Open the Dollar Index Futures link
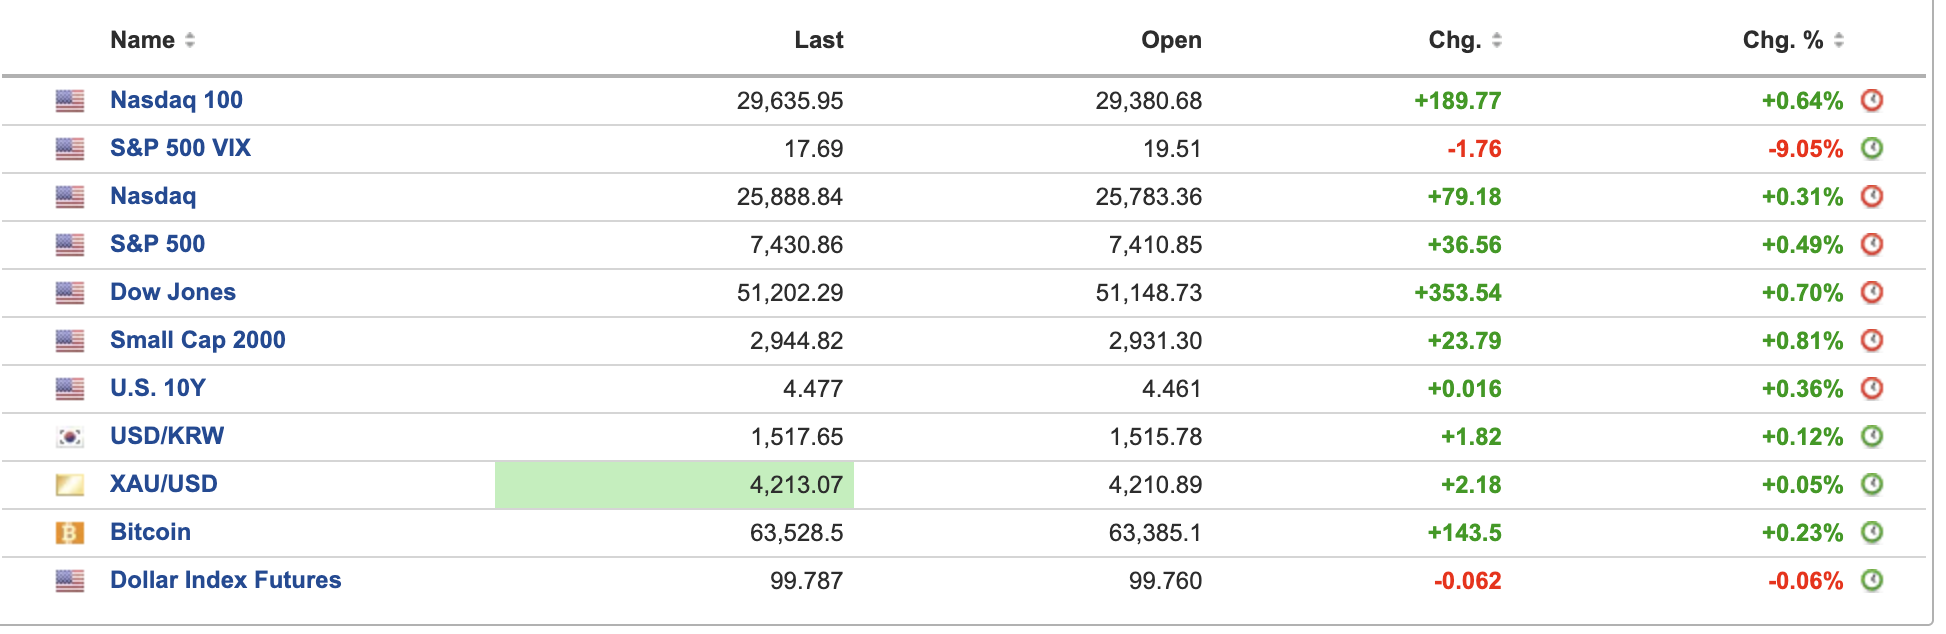 (226, 580)
